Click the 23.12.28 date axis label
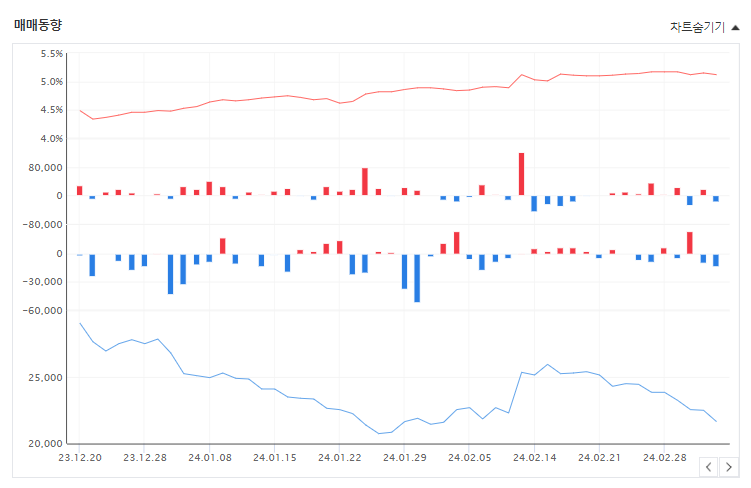 pos(145,458)
